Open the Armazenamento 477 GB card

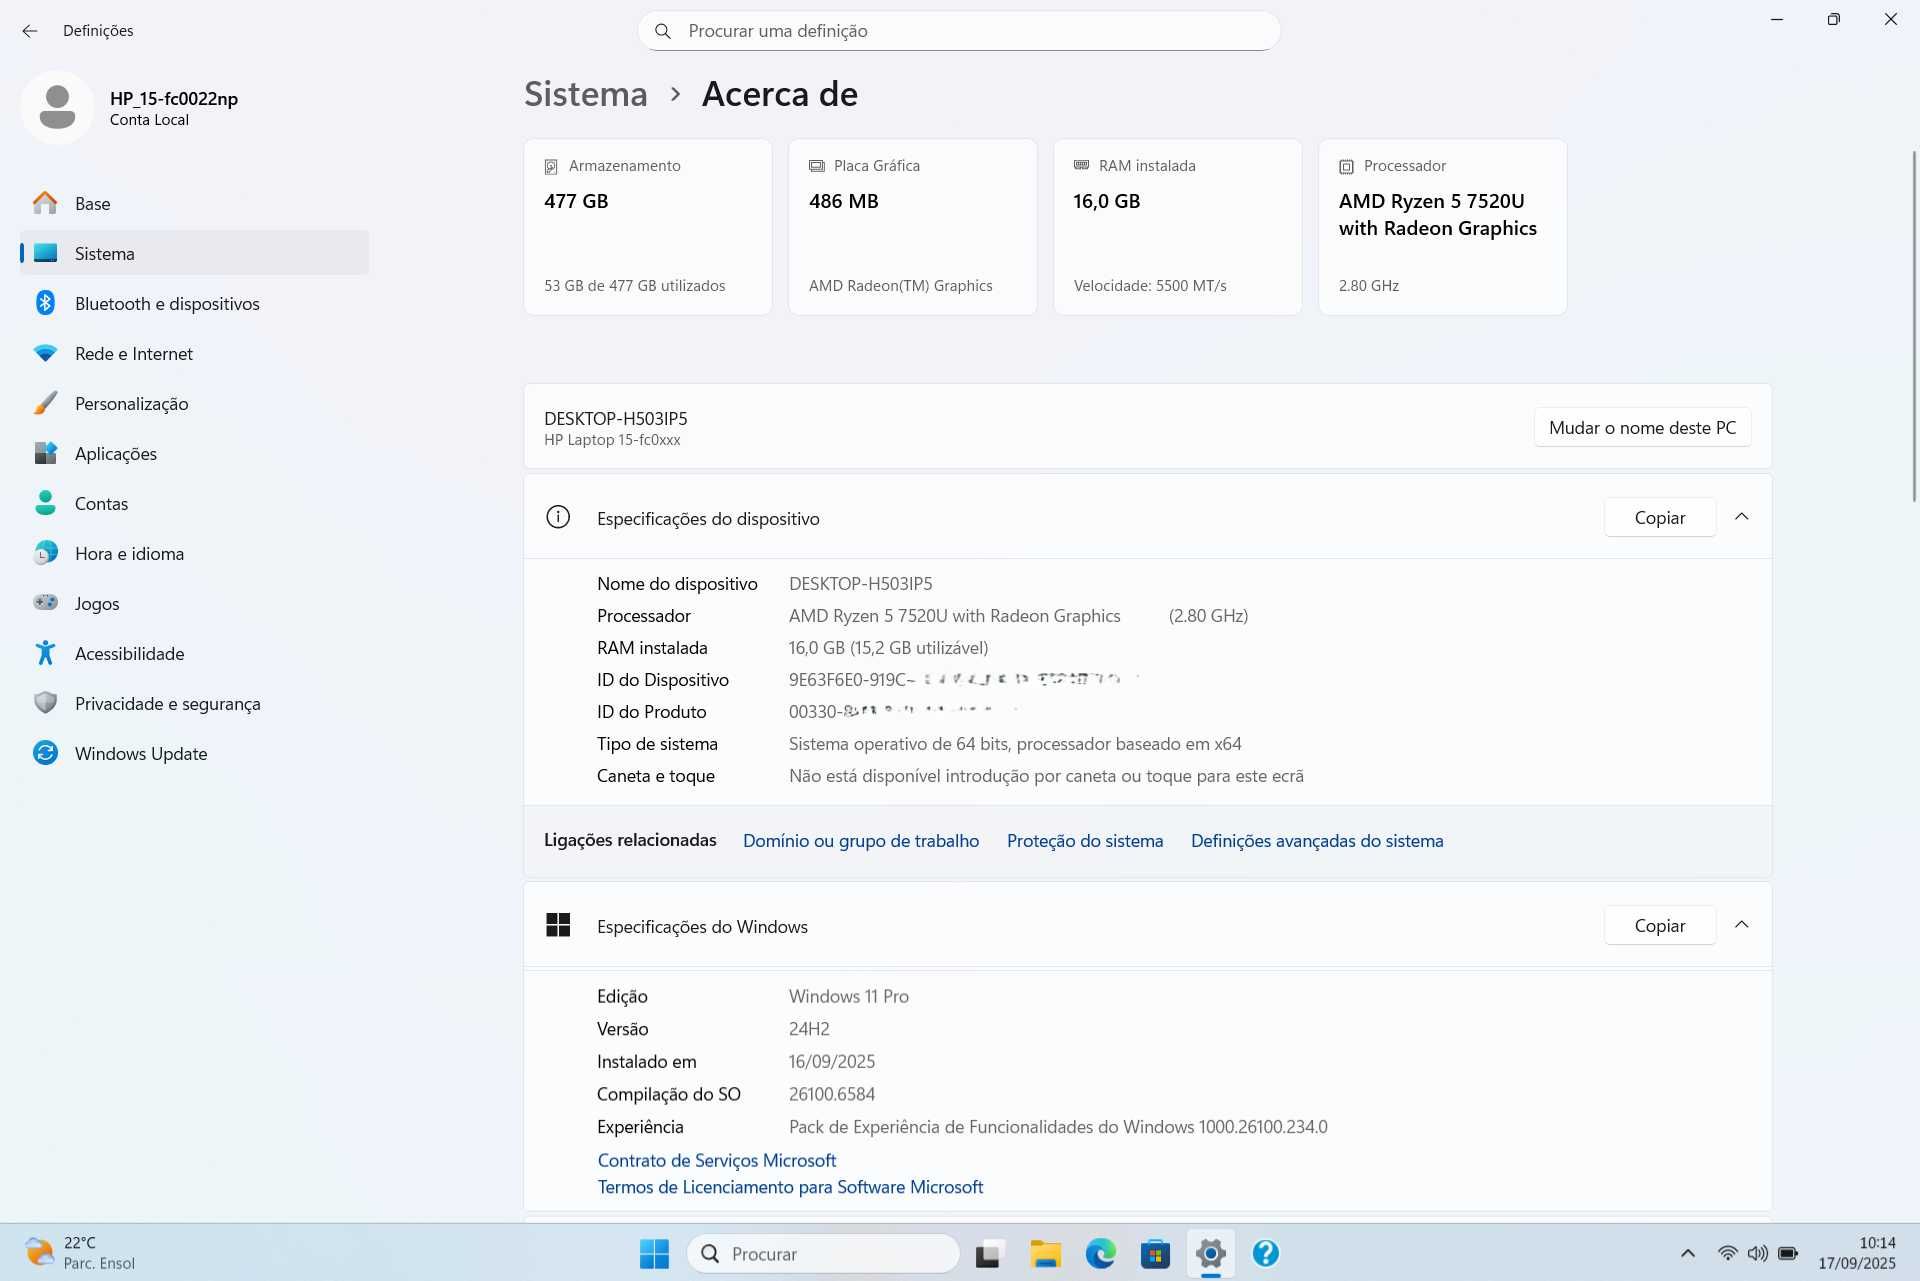pos(648,227)
